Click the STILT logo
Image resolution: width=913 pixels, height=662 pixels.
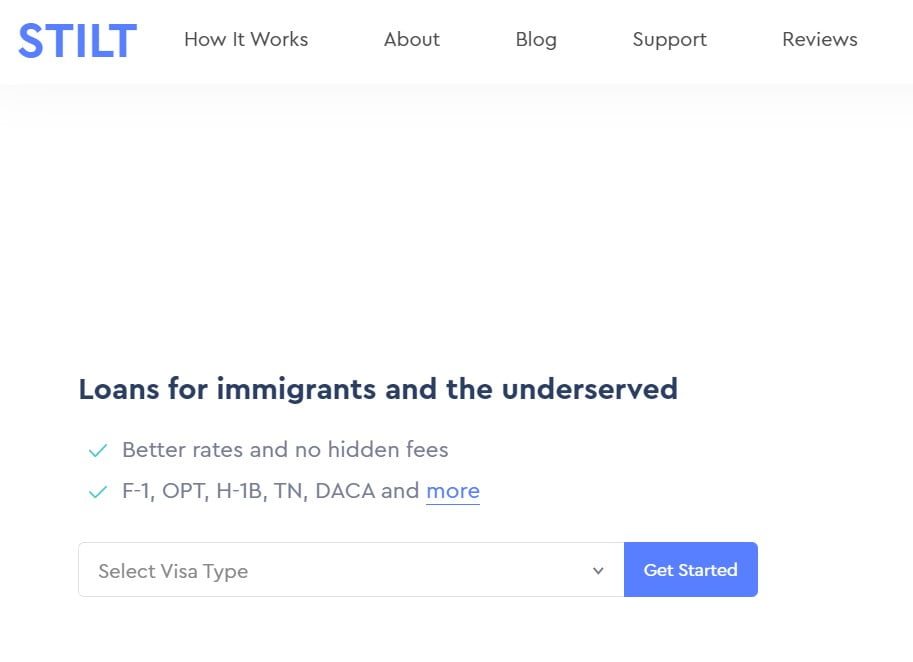click(x=77, y=41)
